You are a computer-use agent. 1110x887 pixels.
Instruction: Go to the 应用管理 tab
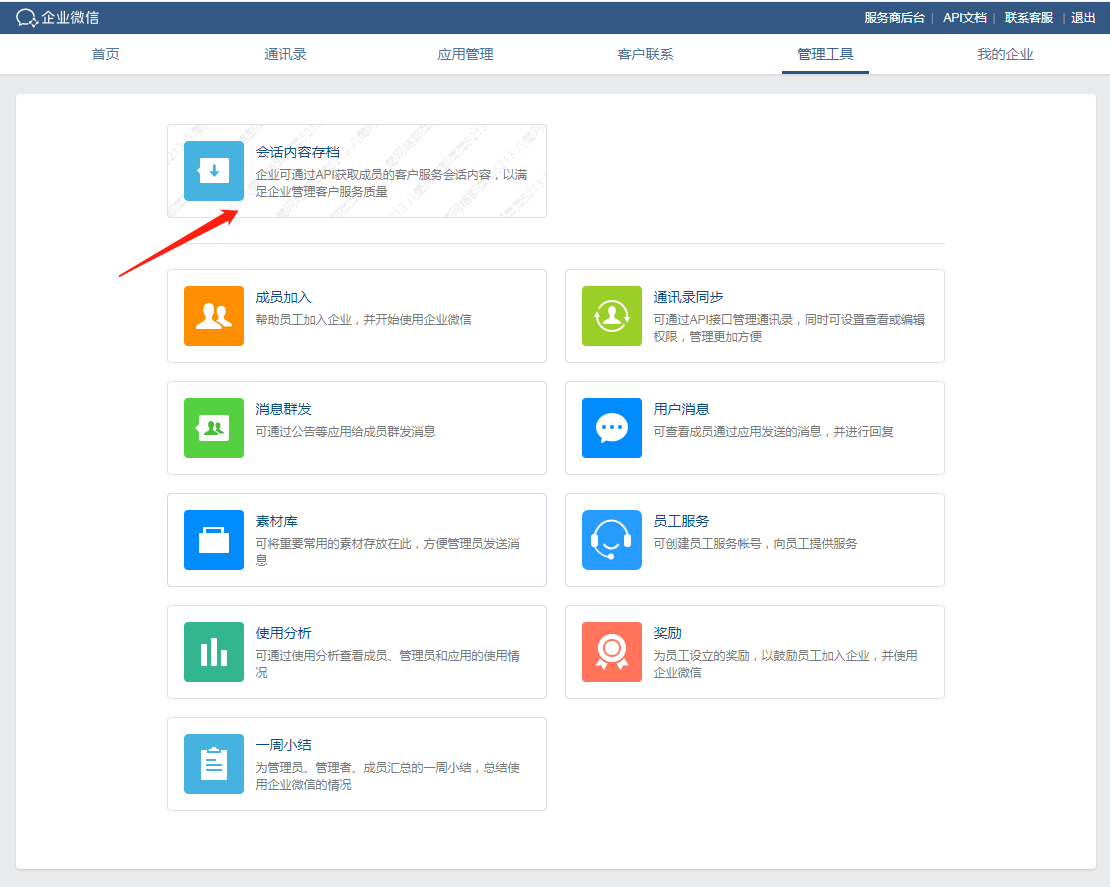click(465, 54)
